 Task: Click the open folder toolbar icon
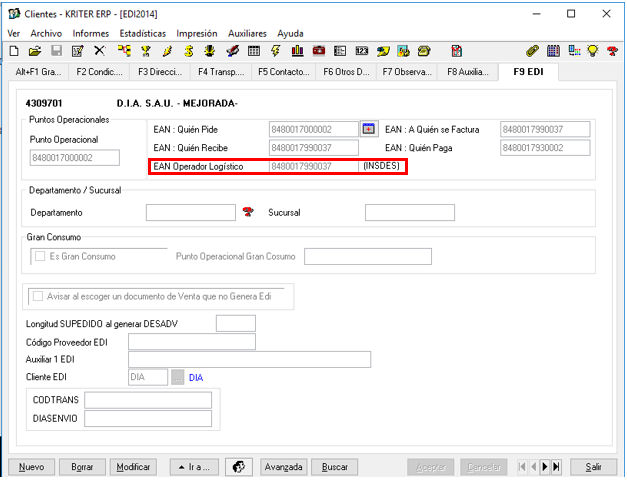point(35,51)
